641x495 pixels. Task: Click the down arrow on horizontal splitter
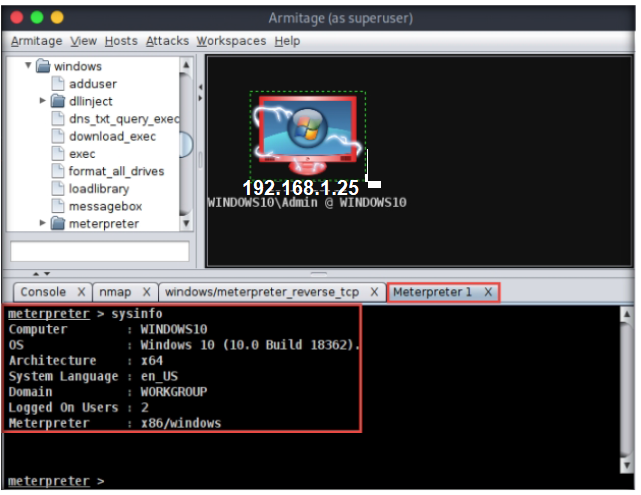47,273
